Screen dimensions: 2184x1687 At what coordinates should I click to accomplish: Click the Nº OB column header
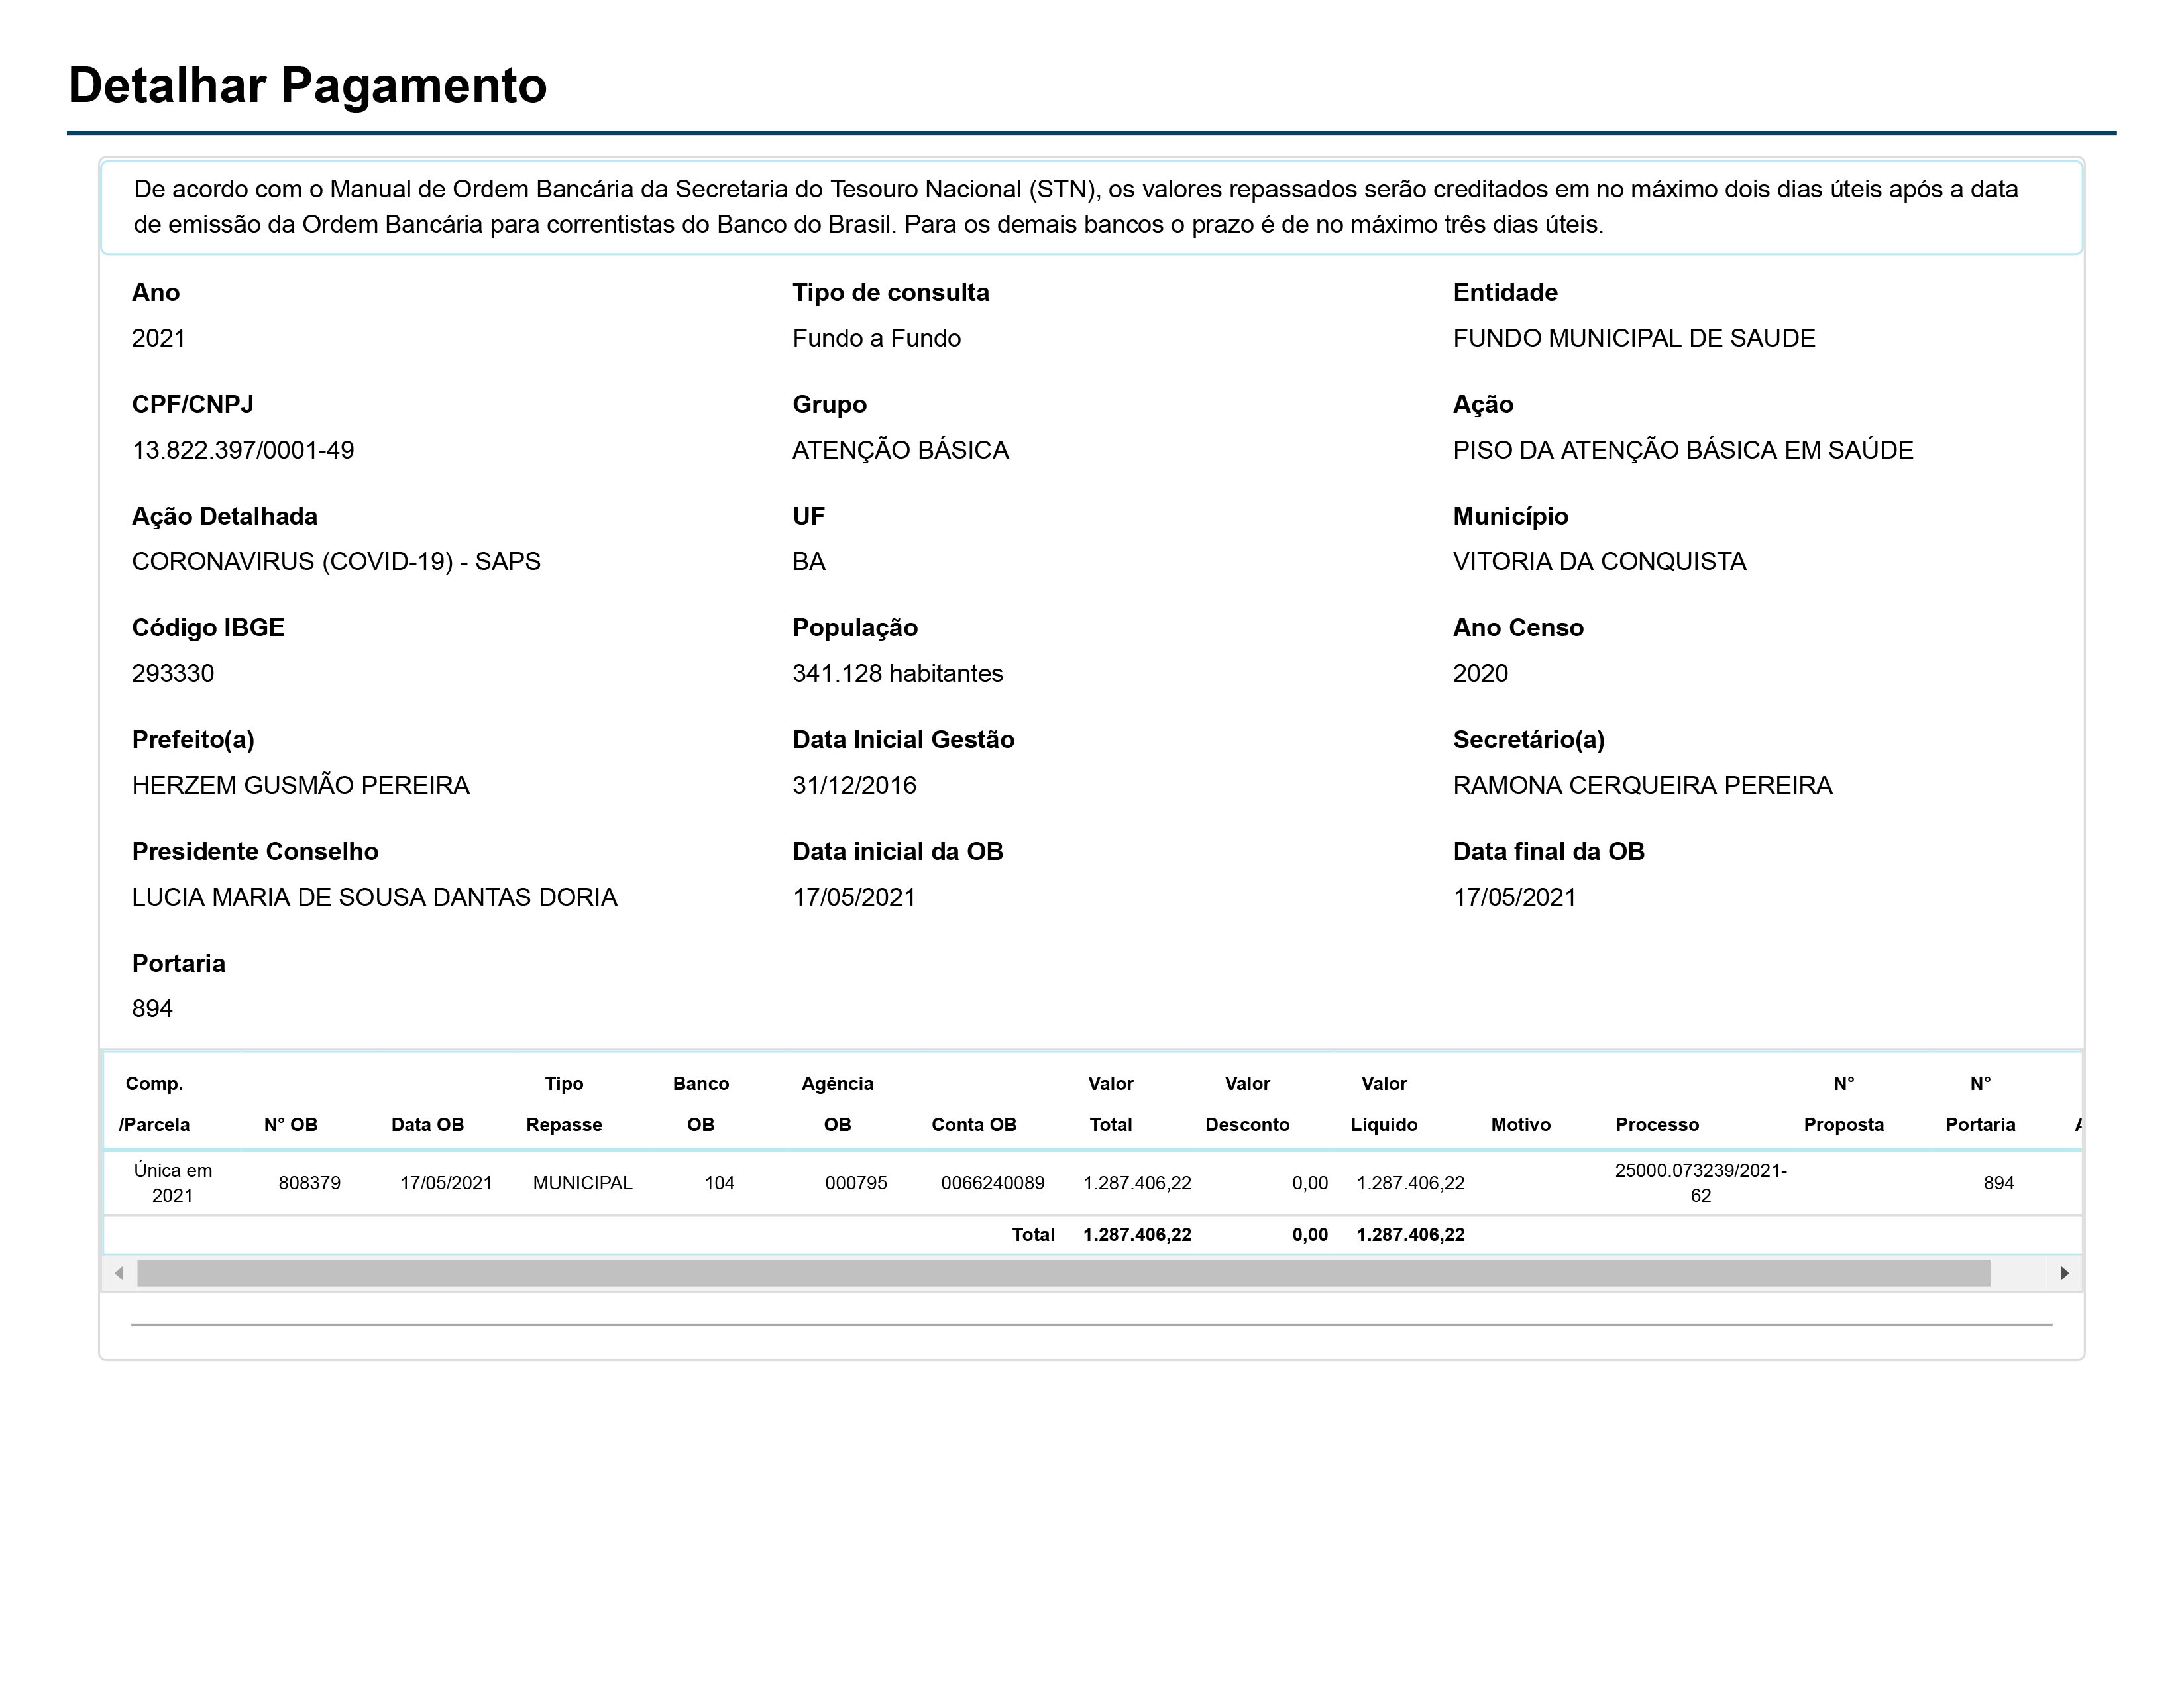(x=290, y=1124)
